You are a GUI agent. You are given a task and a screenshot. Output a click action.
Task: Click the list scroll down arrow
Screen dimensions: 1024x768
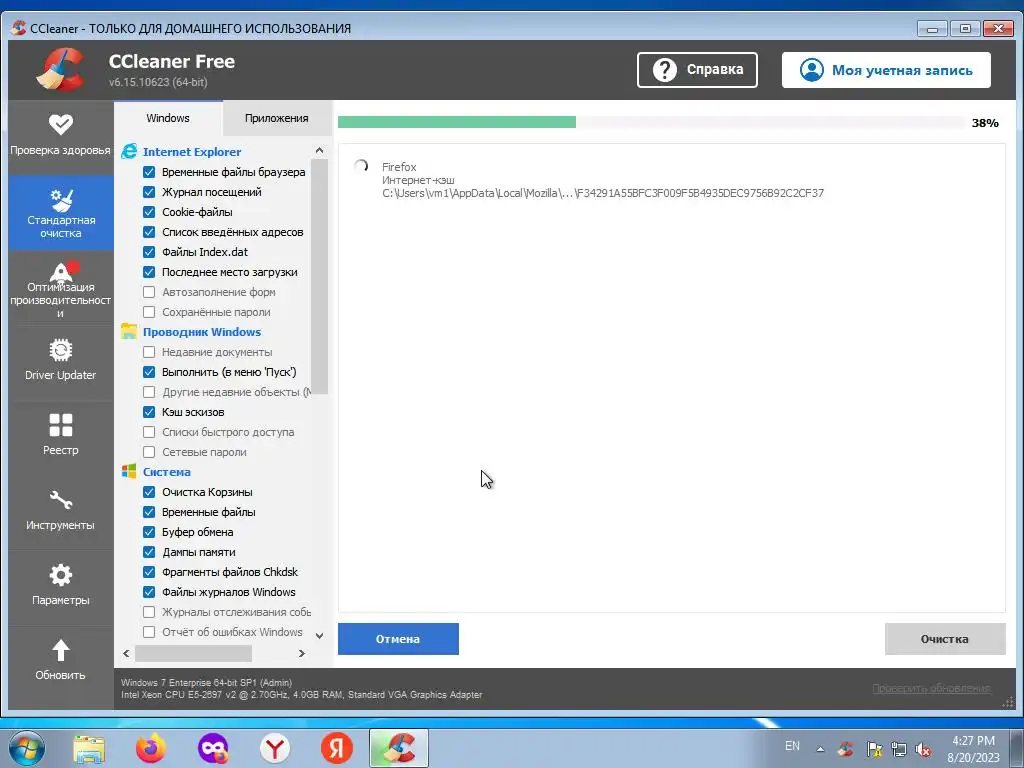coord(319,635)
